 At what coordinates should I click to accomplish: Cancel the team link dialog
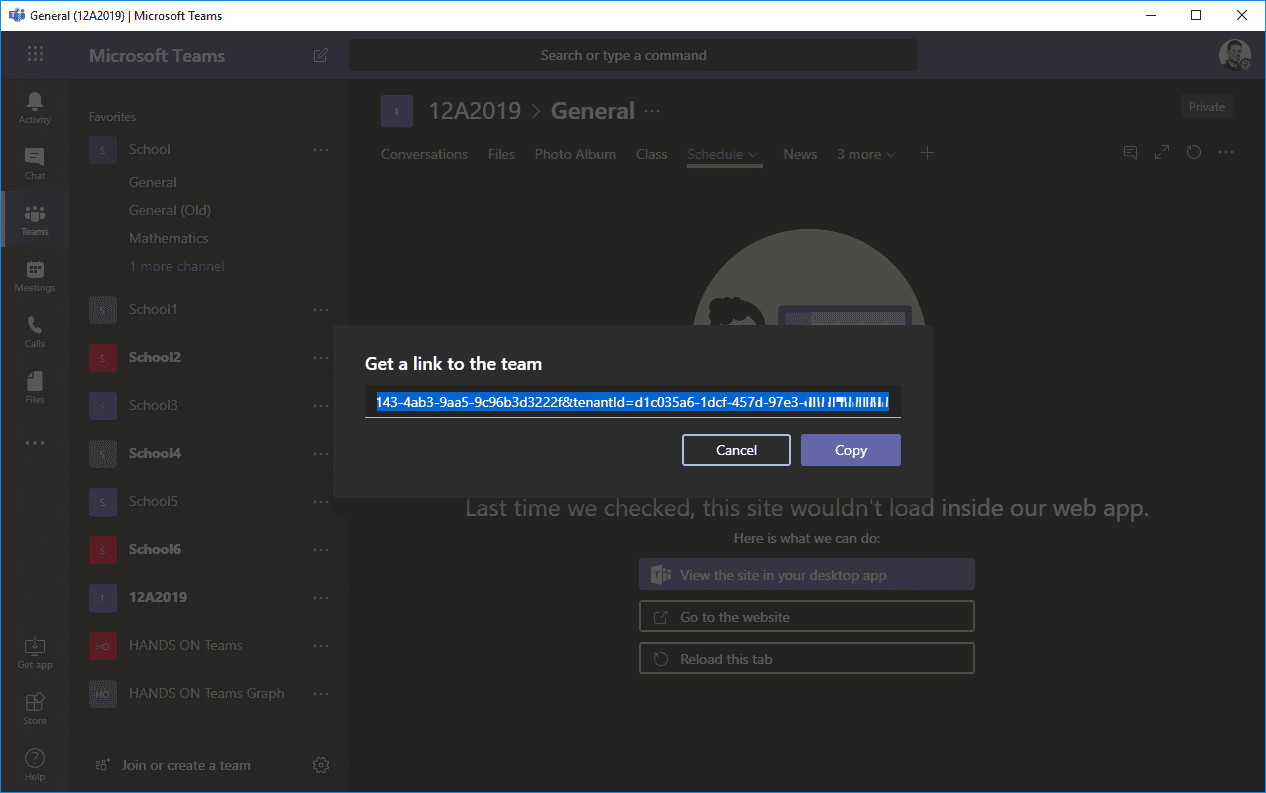736,450
